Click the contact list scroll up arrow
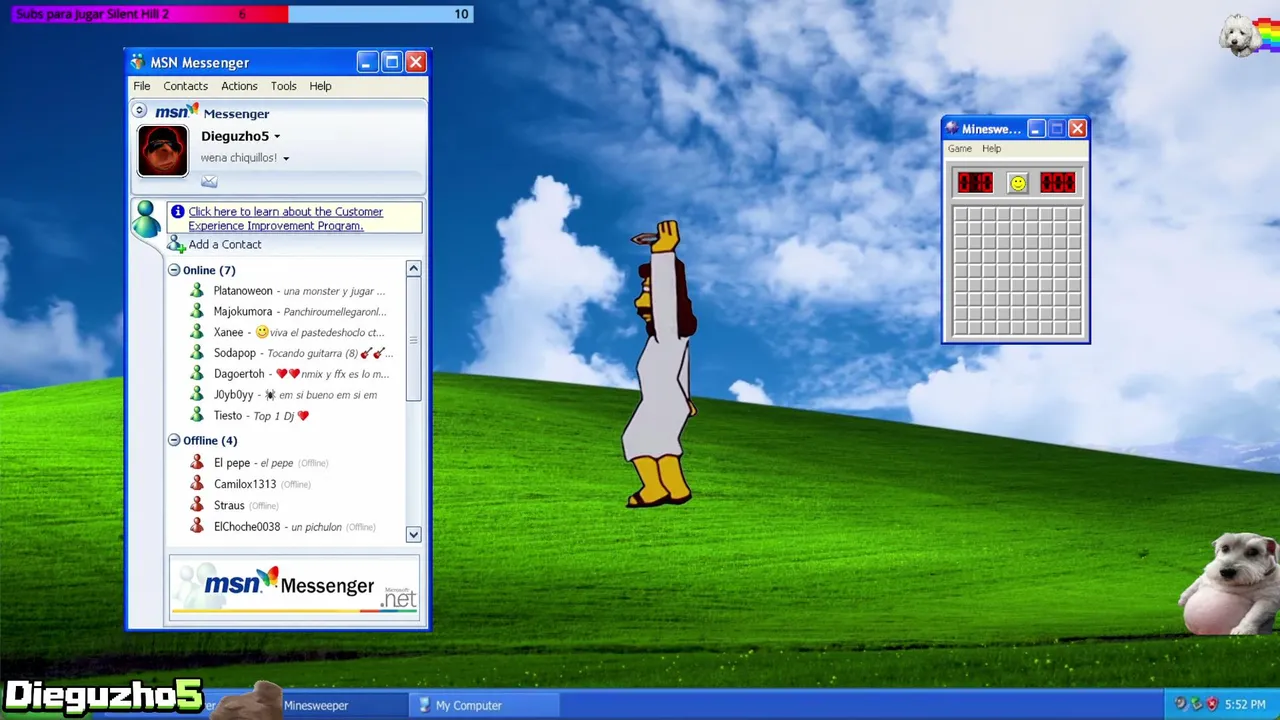The width and height of the screenshot is (1280, 720). (x=413, y=269)
